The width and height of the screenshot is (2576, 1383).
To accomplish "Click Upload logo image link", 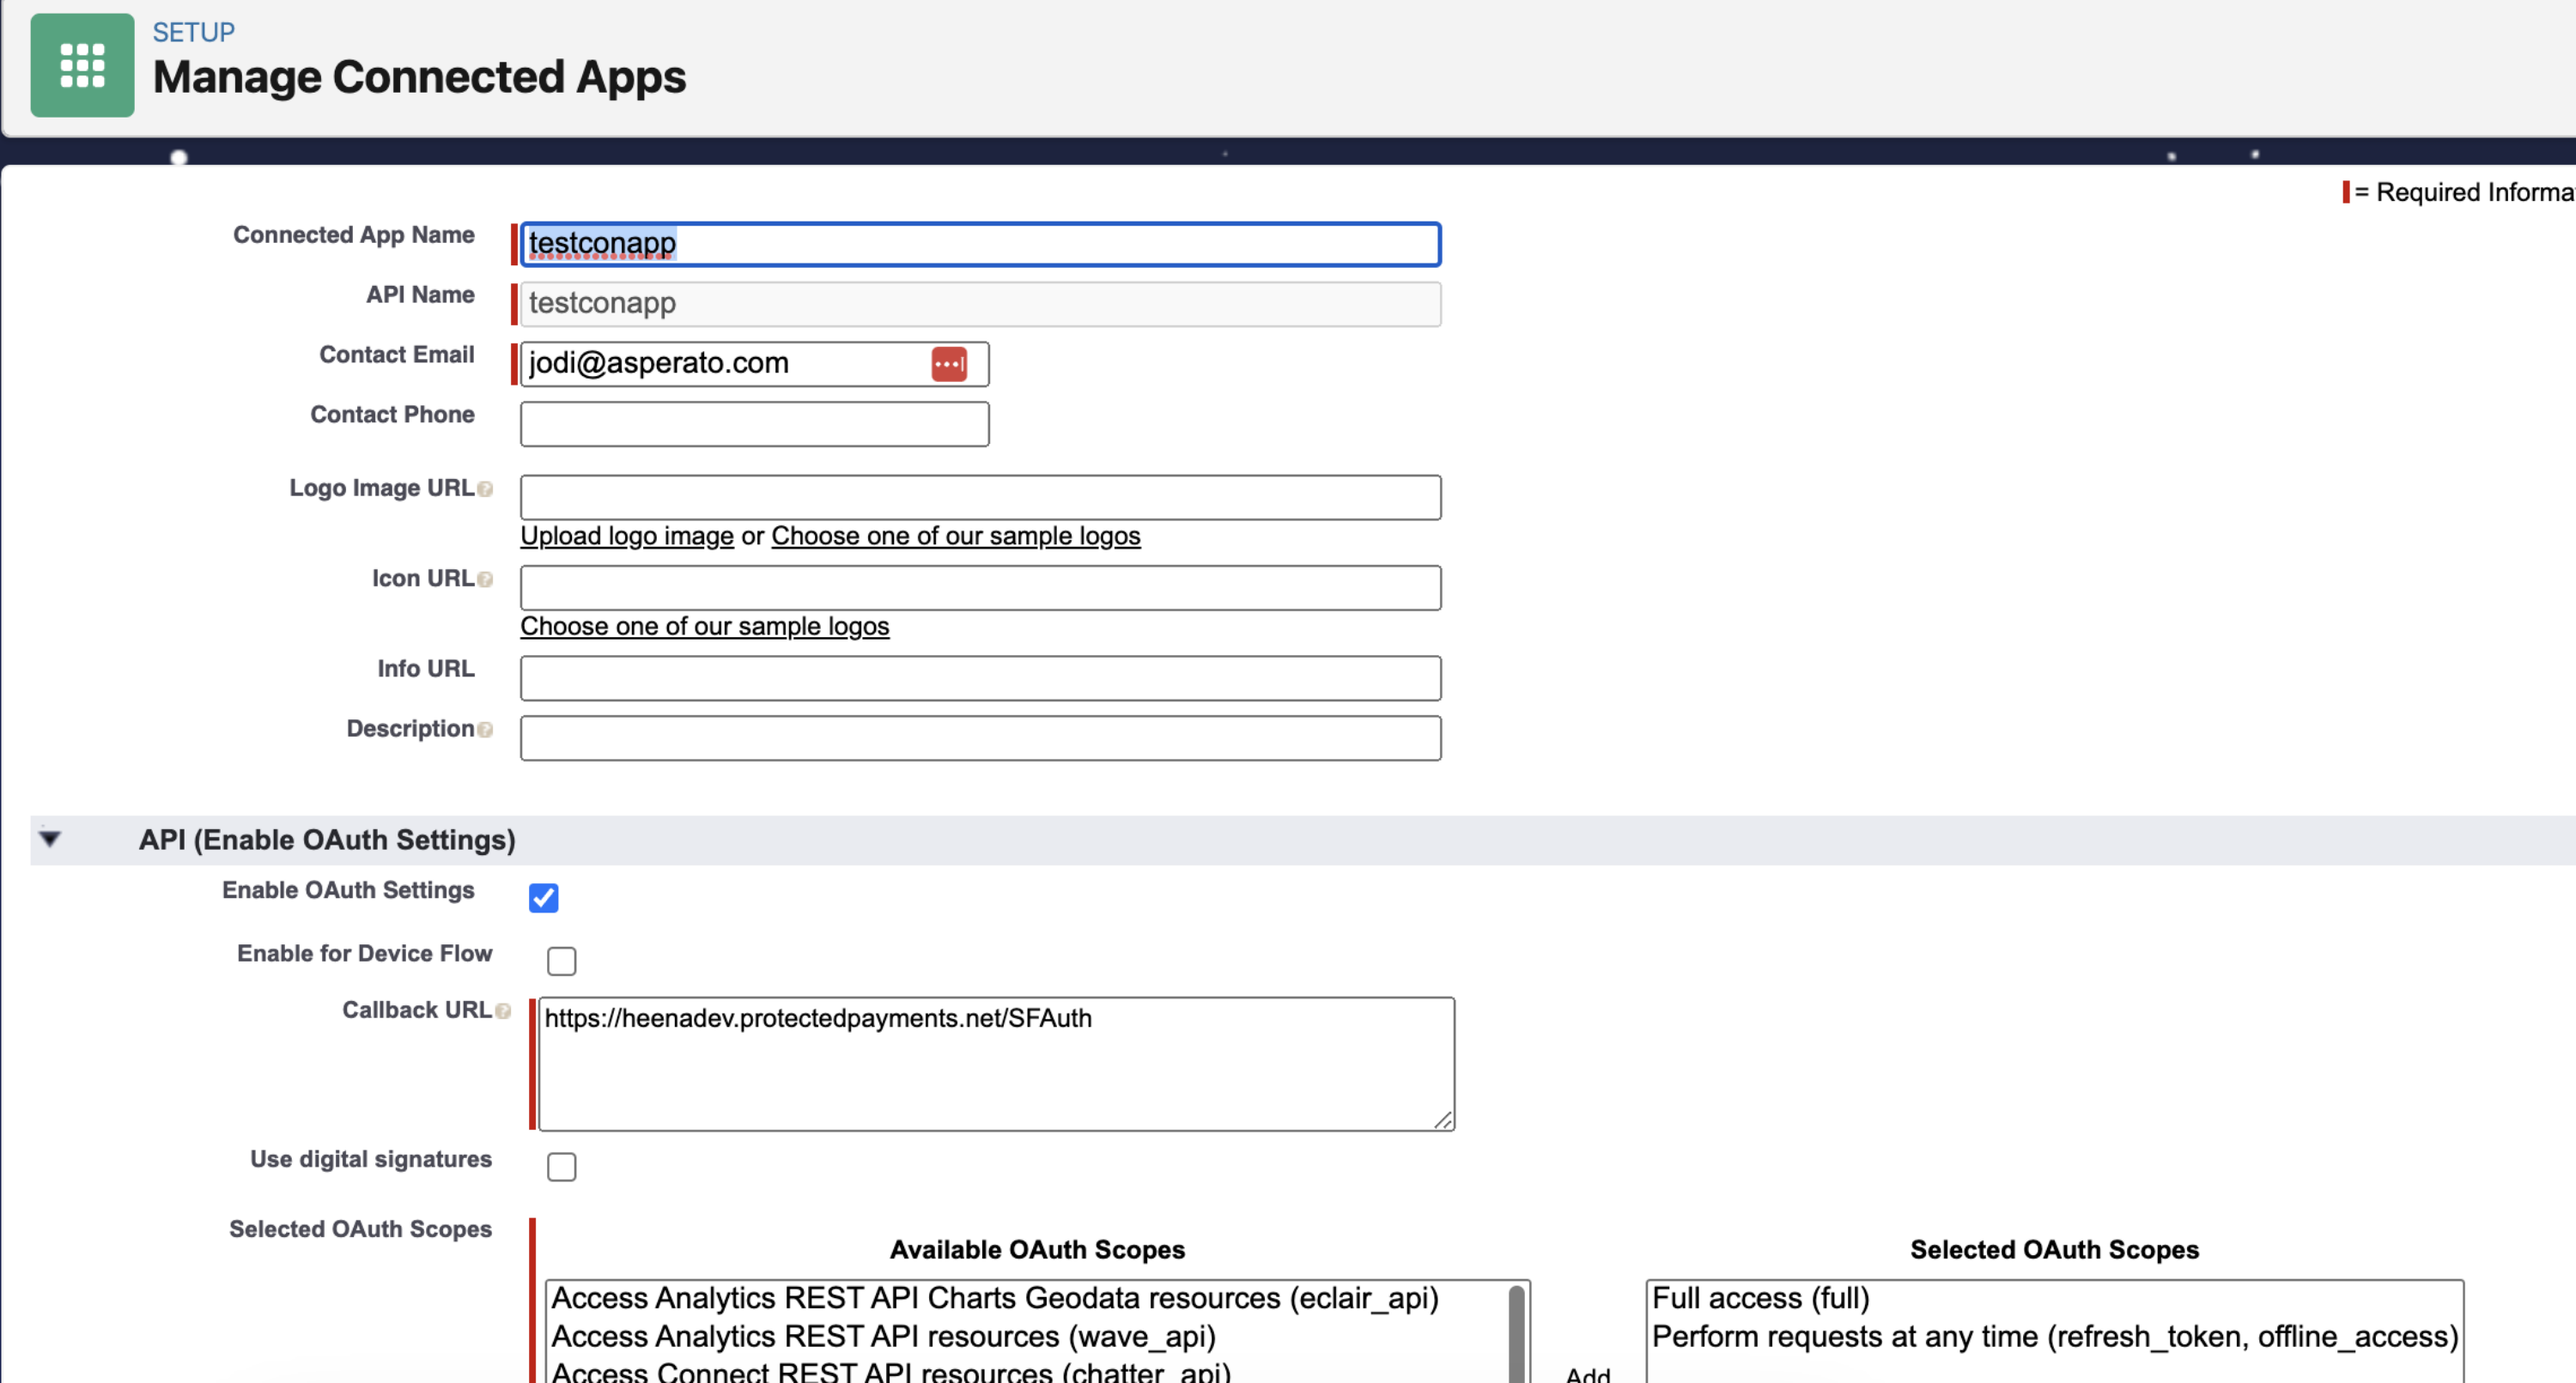I will tap(626, 536).
